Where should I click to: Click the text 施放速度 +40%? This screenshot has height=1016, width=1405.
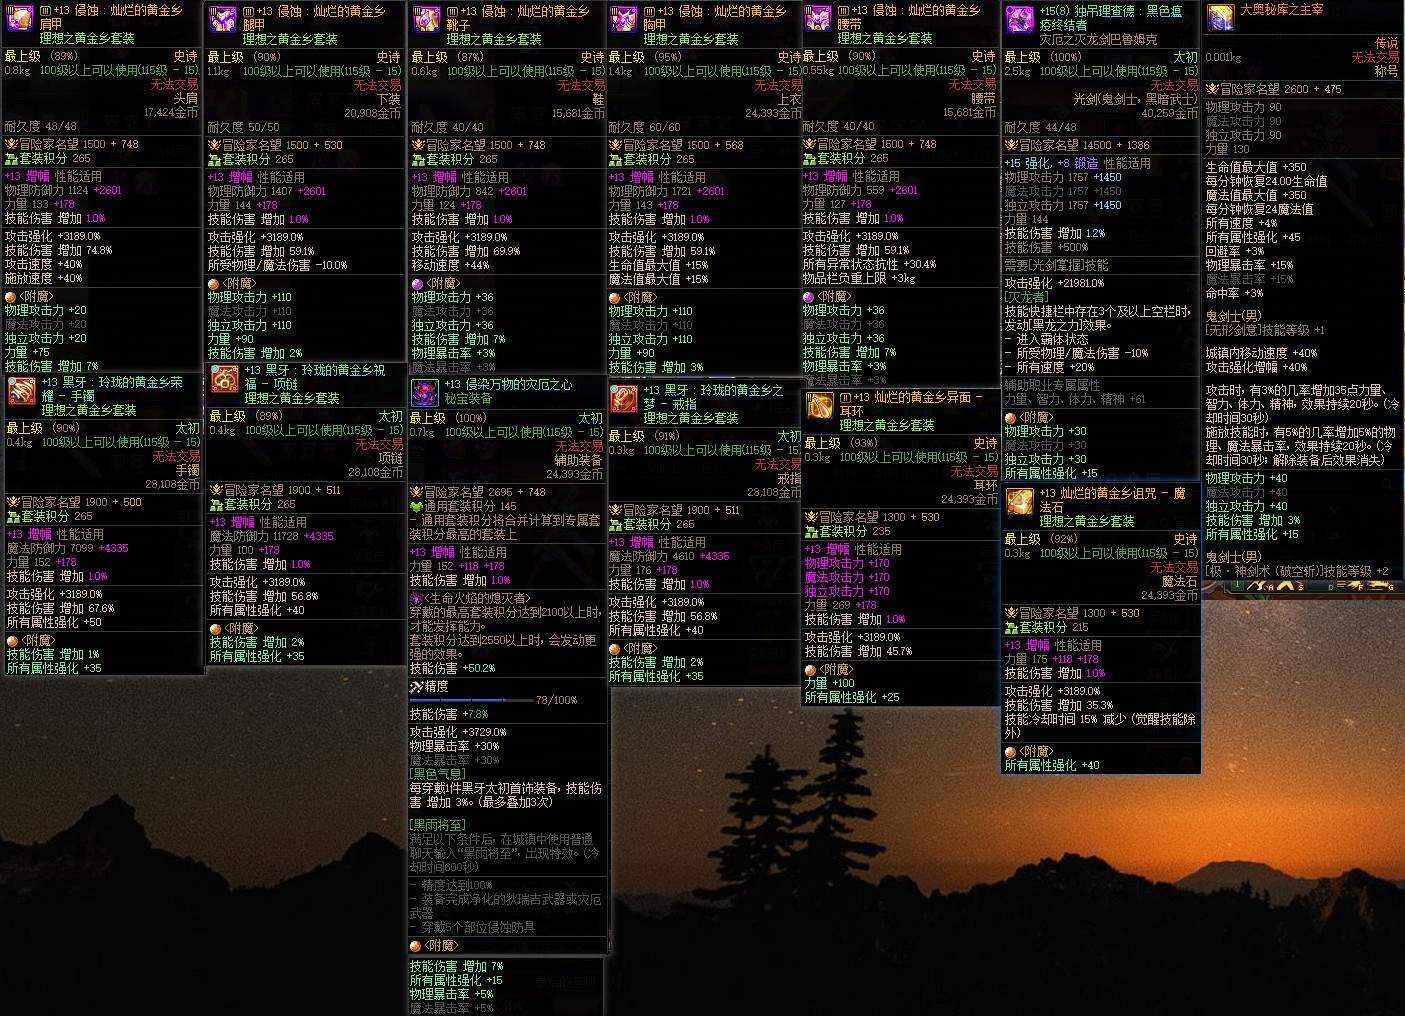point(44,278)
